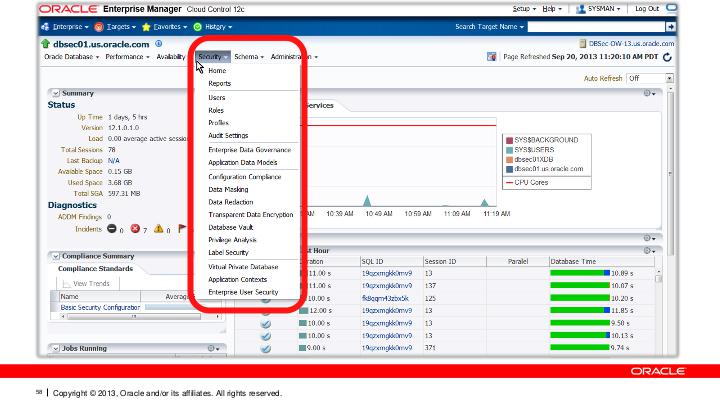This screenshot has width=720, height=405.
Task: Collapse the Jobs Running section
Action: tap(56, 349)
